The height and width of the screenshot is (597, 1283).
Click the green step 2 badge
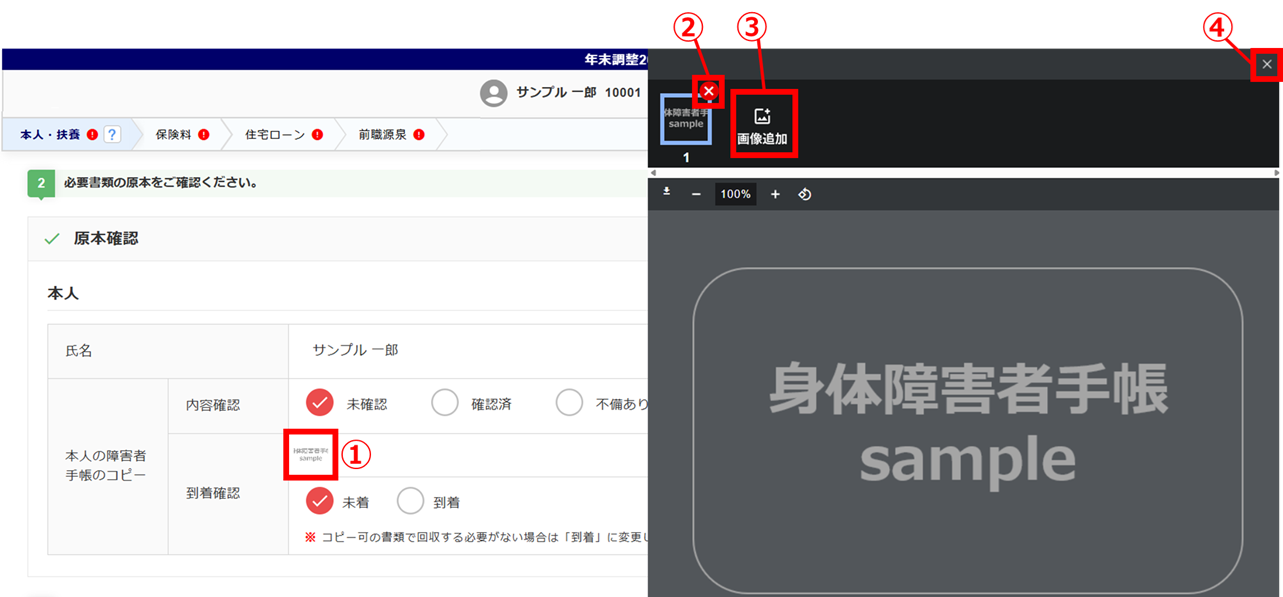[x=40, y=183]
